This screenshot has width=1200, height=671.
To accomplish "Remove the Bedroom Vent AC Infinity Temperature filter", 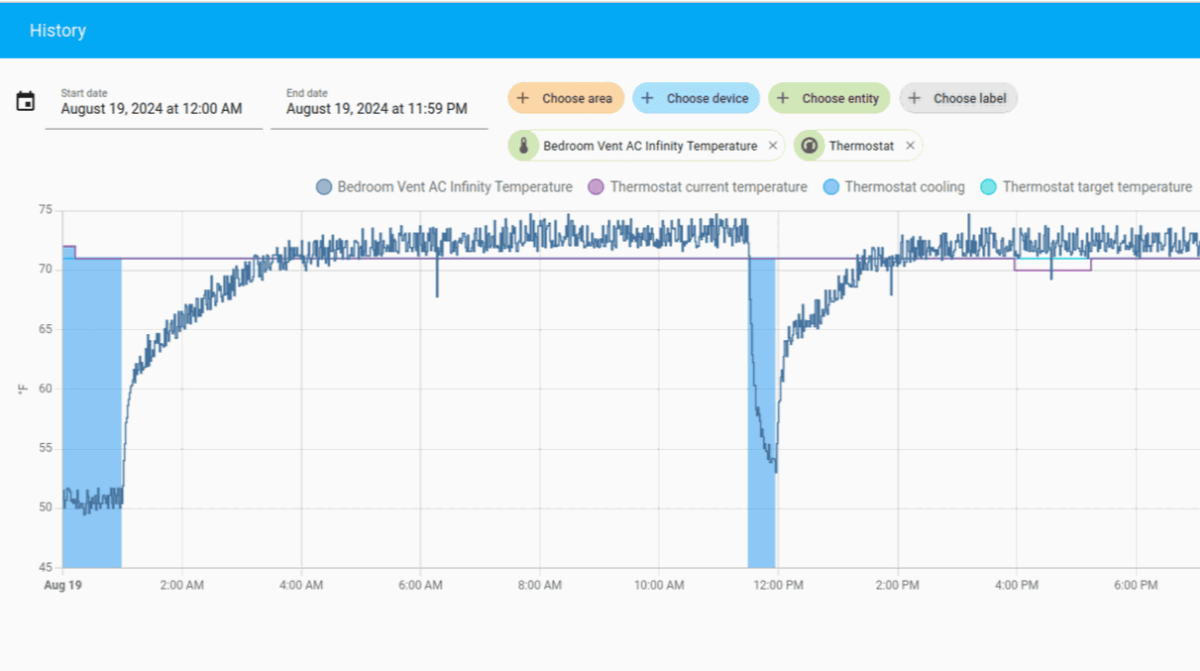I will click(x=772, y=145).
